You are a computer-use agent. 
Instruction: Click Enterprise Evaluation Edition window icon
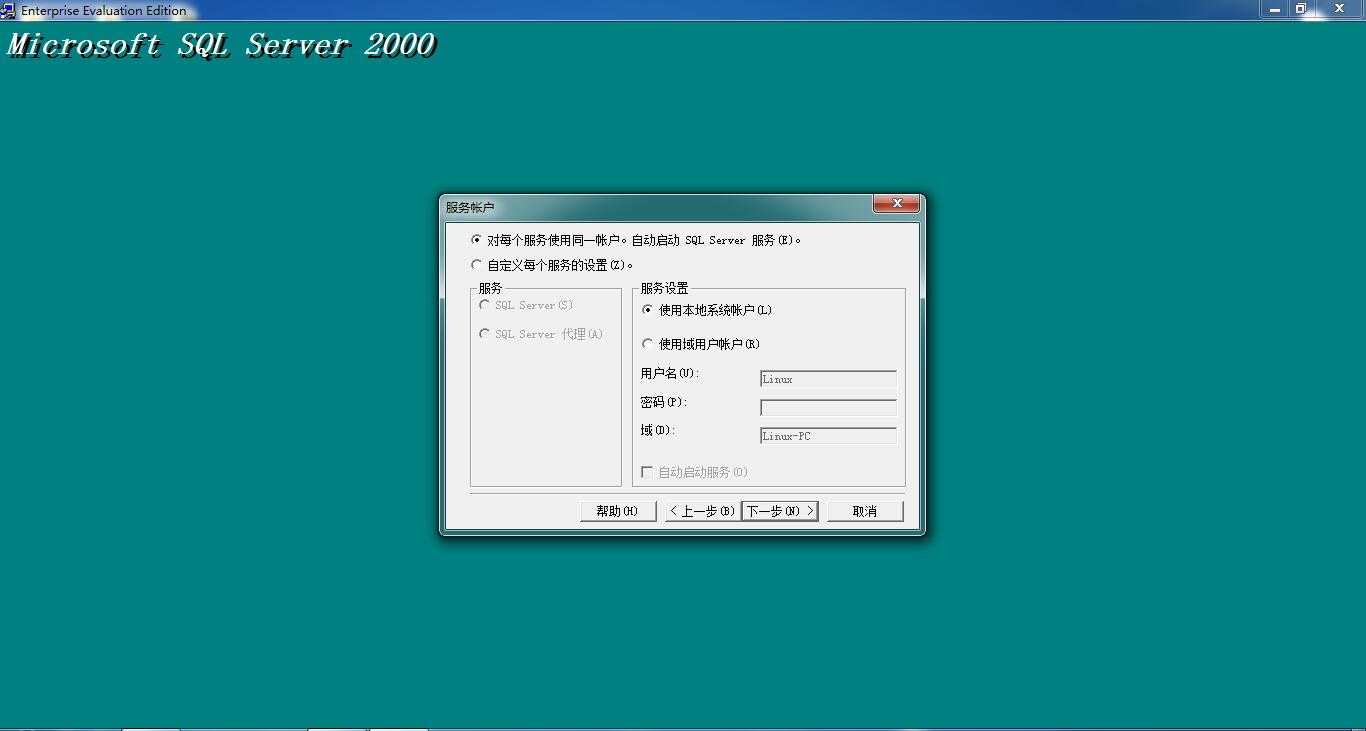click(x=8, y=11)
